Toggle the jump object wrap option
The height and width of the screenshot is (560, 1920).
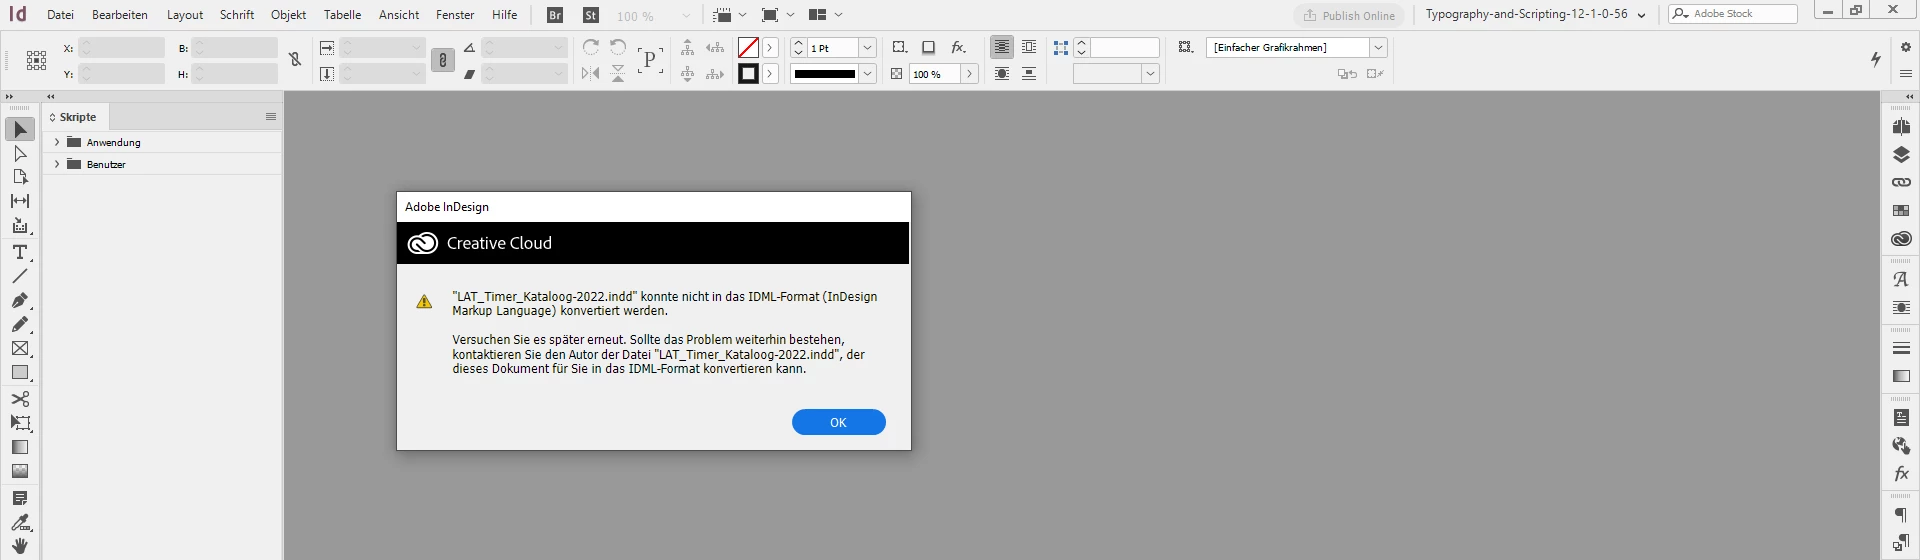(x=1029, y=74)
